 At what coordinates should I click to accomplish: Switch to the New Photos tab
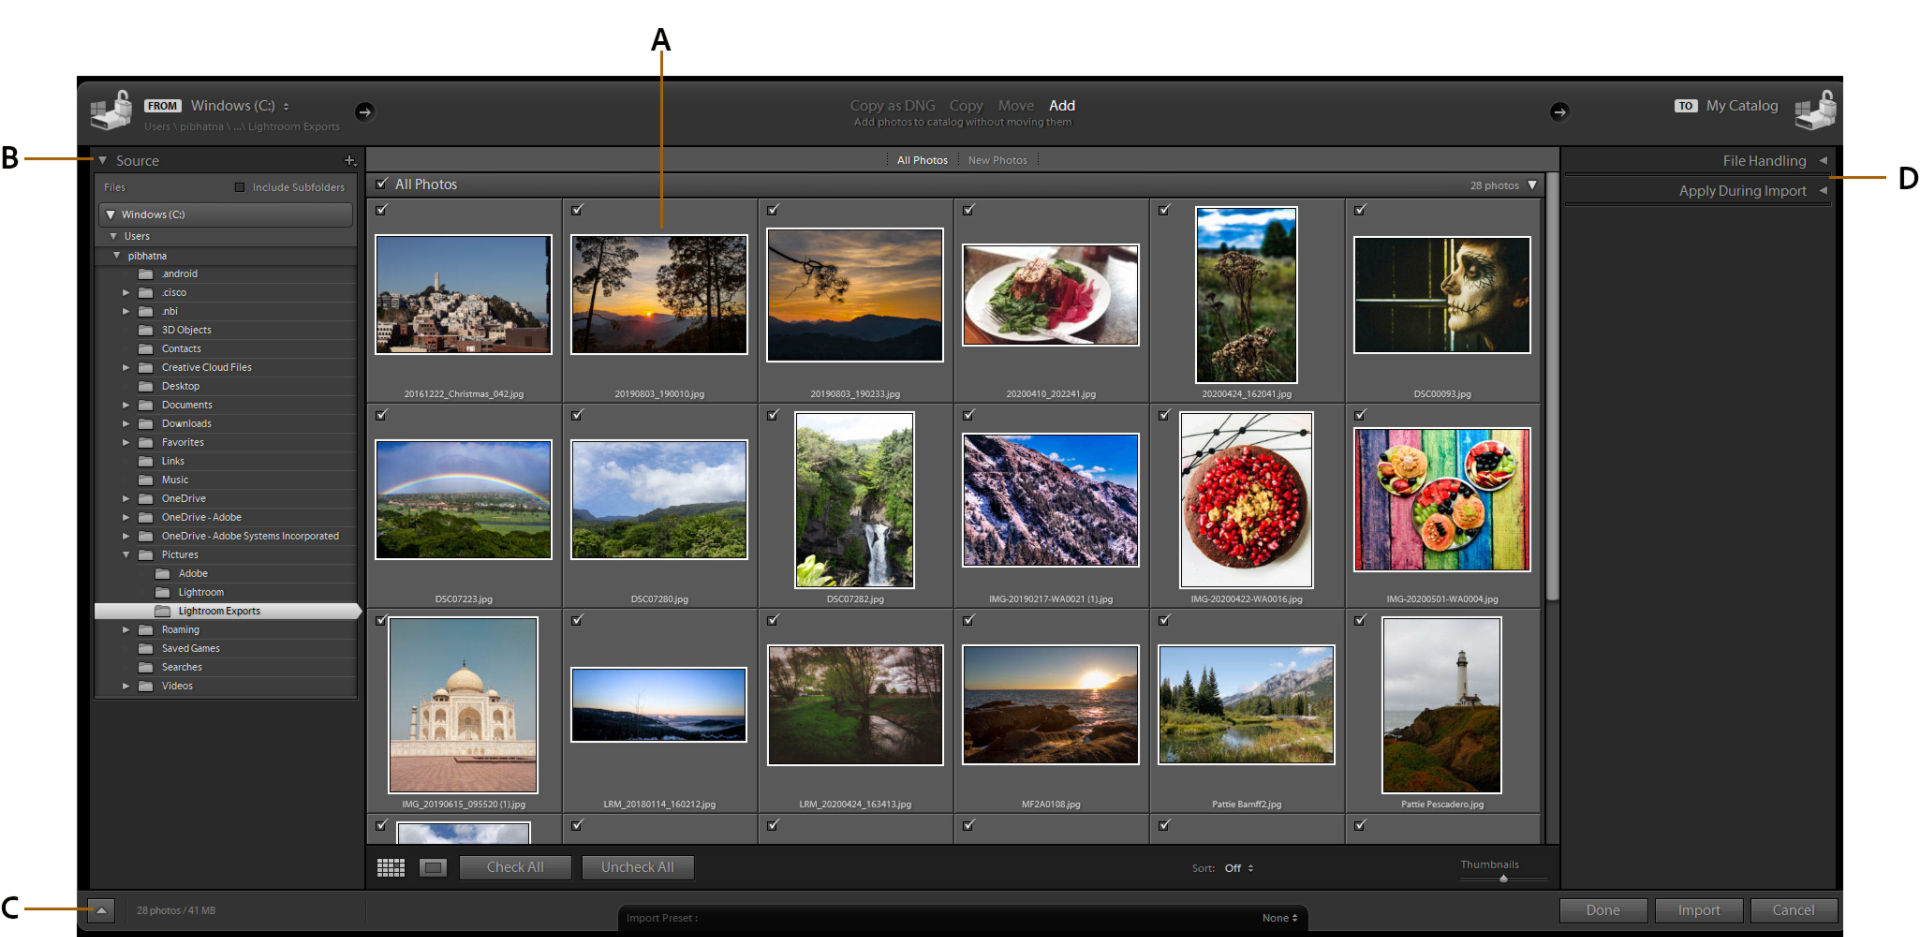pyautogui.click(x=998, y=160)
